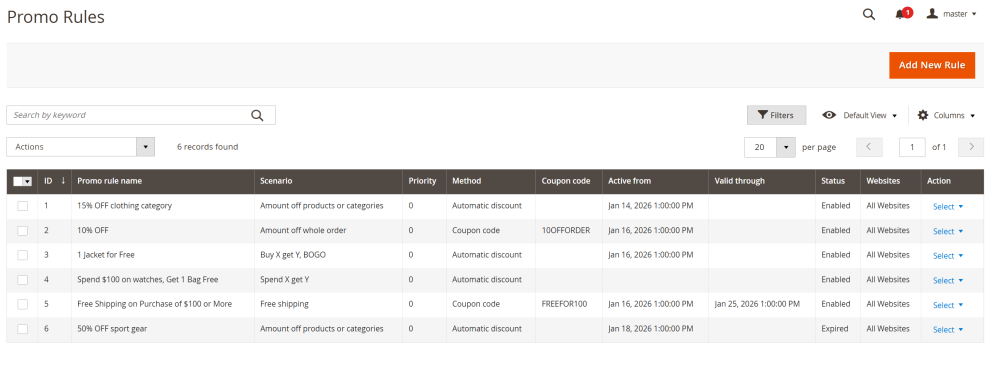Check the box for Free Shipping on Purchase rule

[x=22, y=304]
